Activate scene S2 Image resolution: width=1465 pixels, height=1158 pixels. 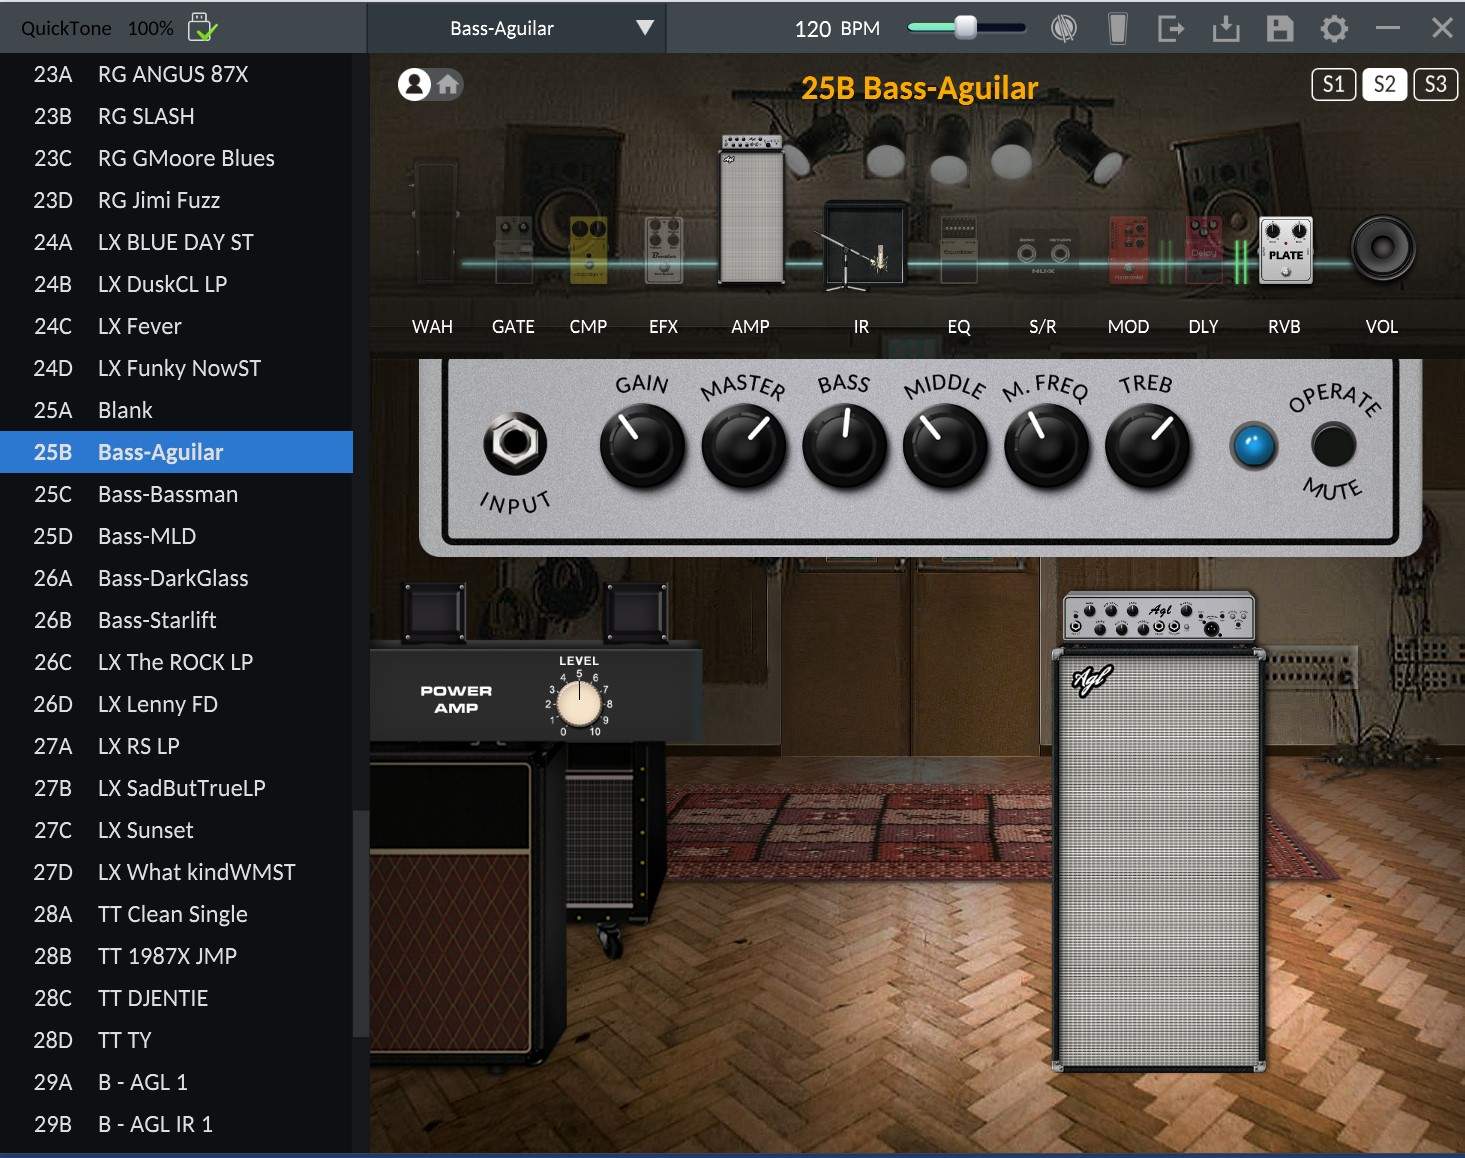[1385, 84]
